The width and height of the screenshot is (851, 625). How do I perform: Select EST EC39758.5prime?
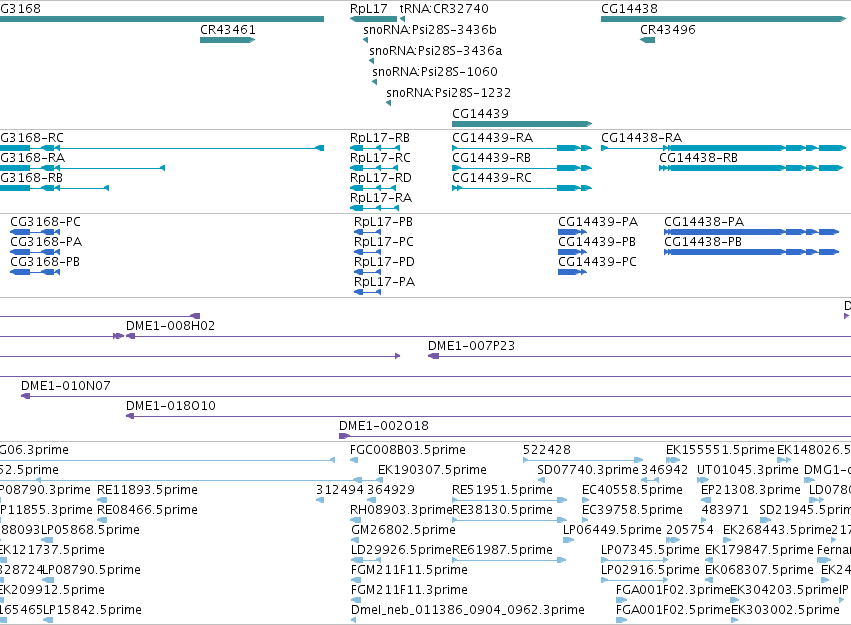[x=632, y=511]
